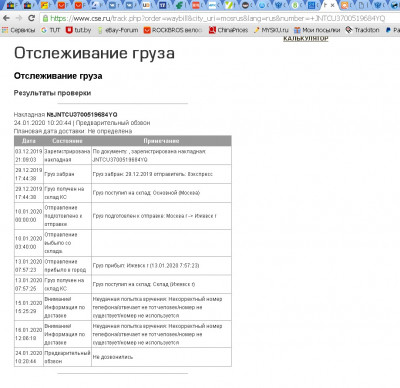
Task: Switch to the tab with green leaf favicon
Action: click(180, 5)
